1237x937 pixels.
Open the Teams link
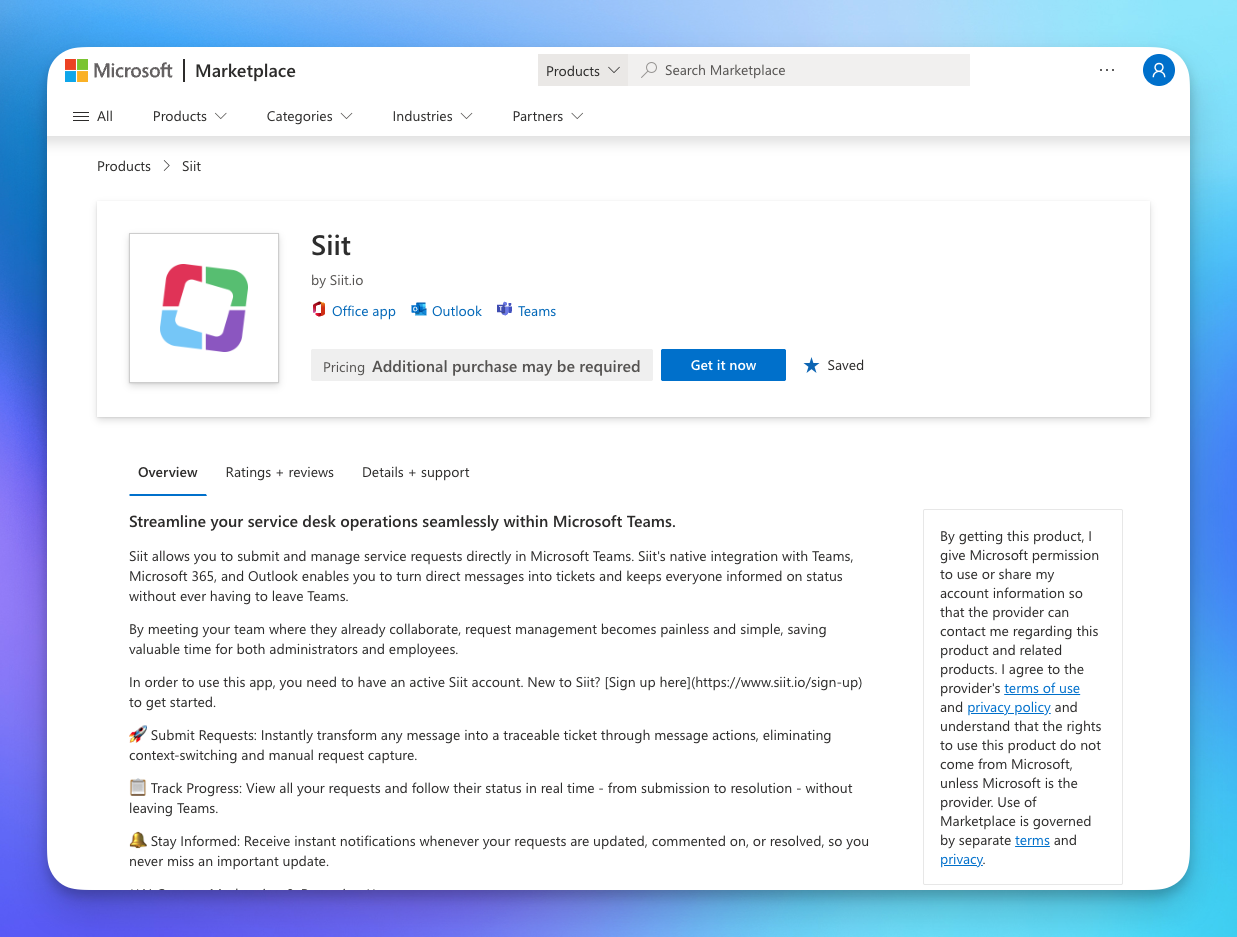[537, 311]
